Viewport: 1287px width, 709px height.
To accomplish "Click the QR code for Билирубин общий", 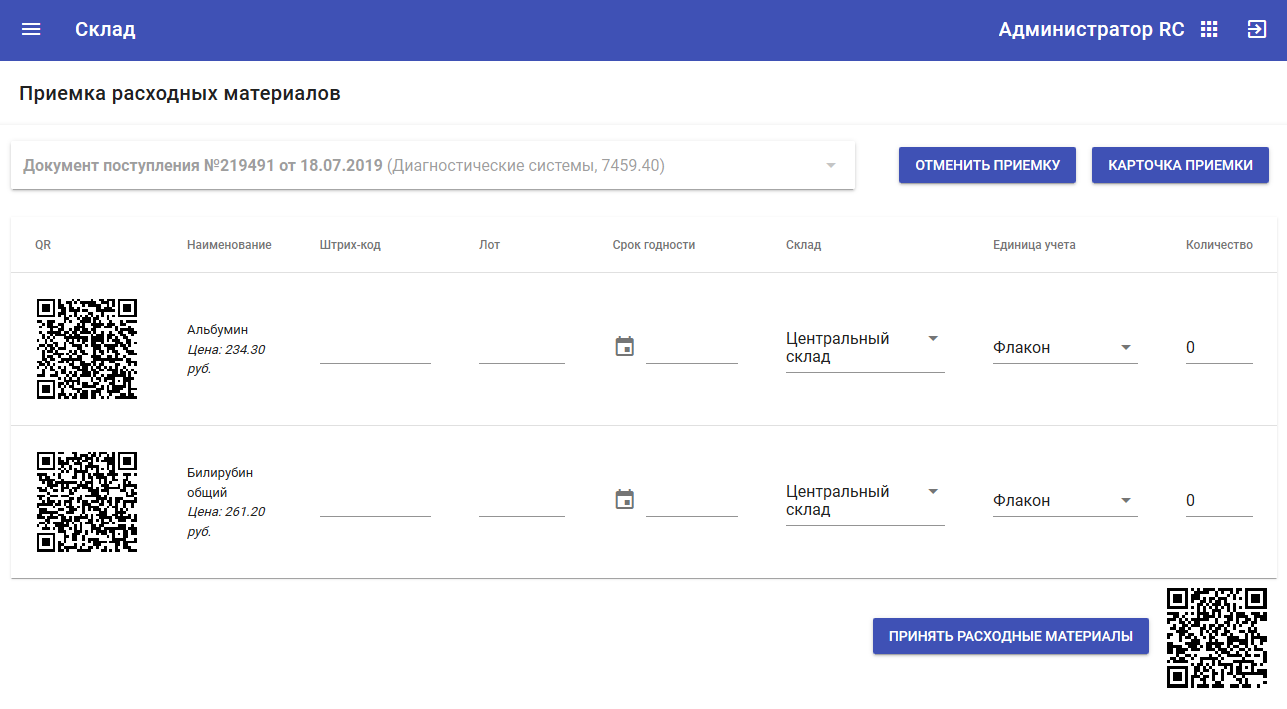I will 87,502.
